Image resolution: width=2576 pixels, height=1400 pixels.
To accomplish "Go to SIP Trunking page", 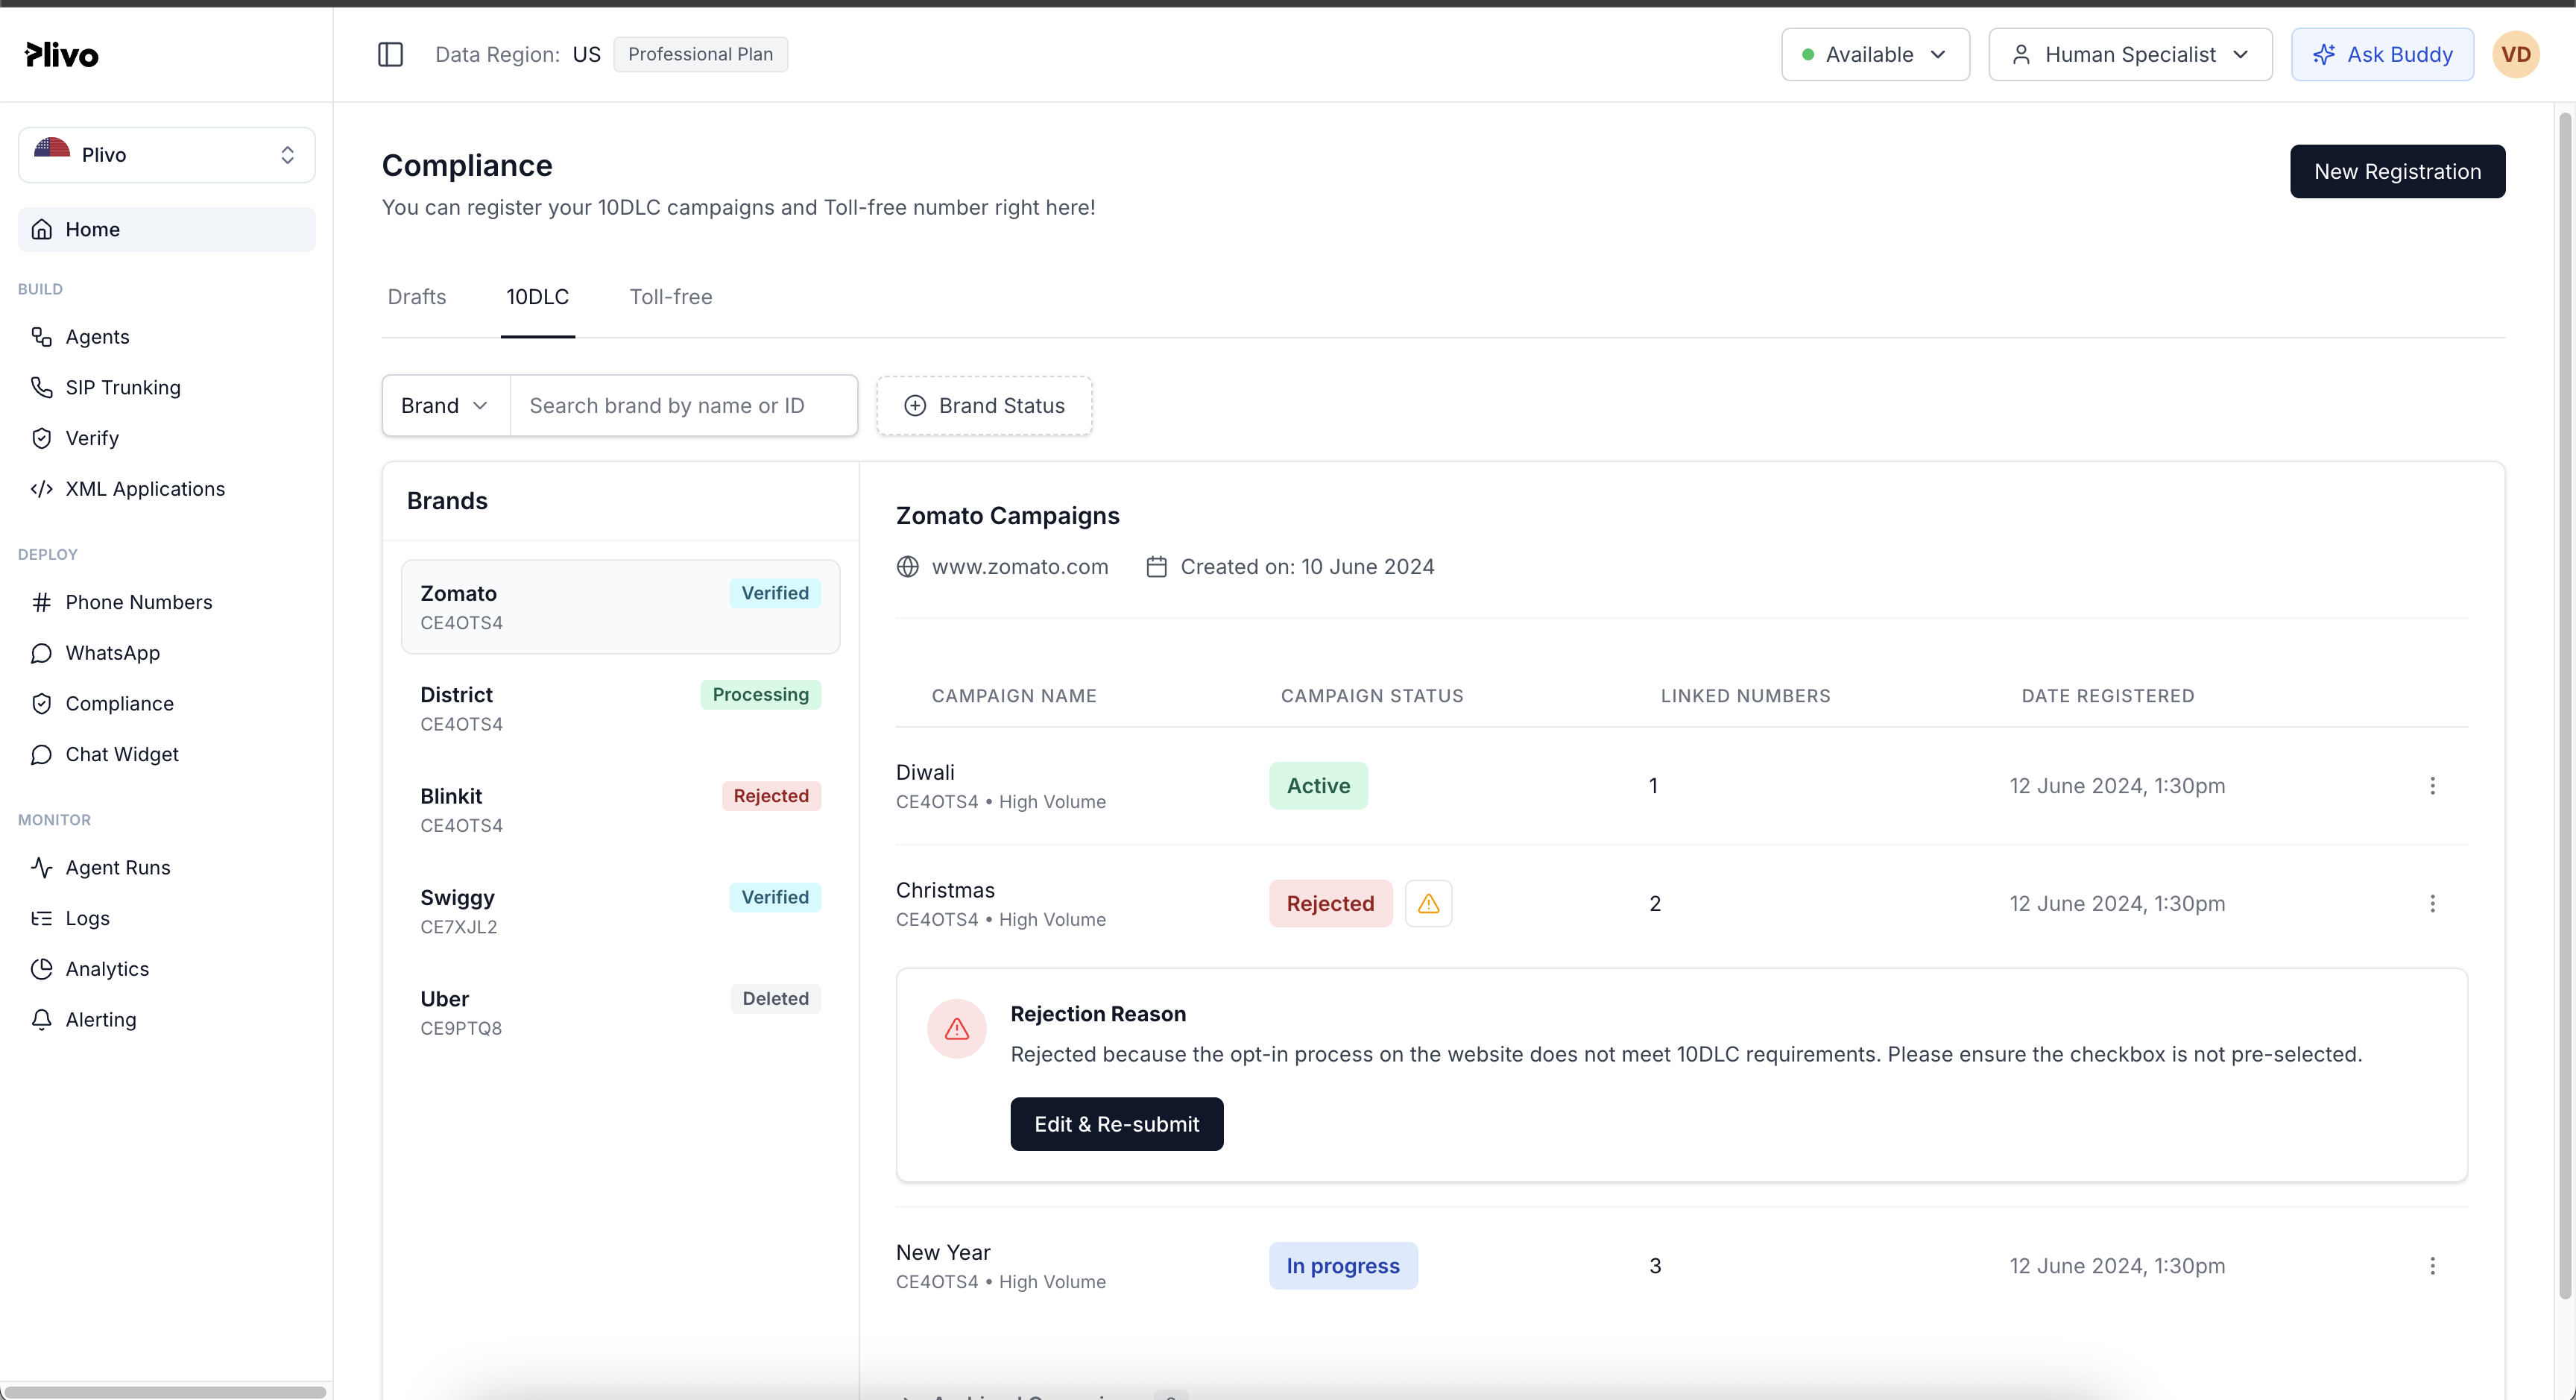I will pos(167,387).
